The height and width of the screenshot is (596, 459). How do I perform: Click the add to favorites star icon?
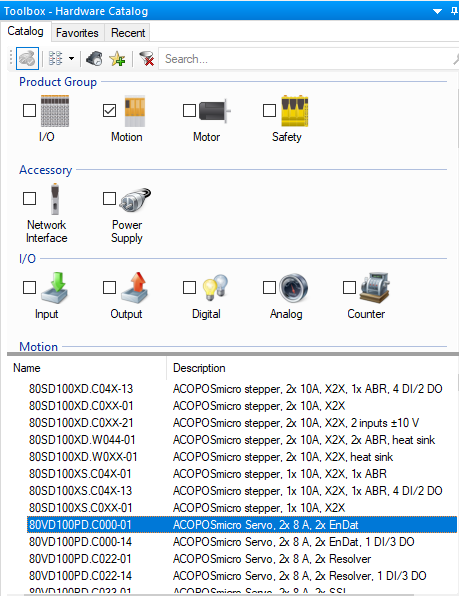pyautogui.click(x=117, y=59)
